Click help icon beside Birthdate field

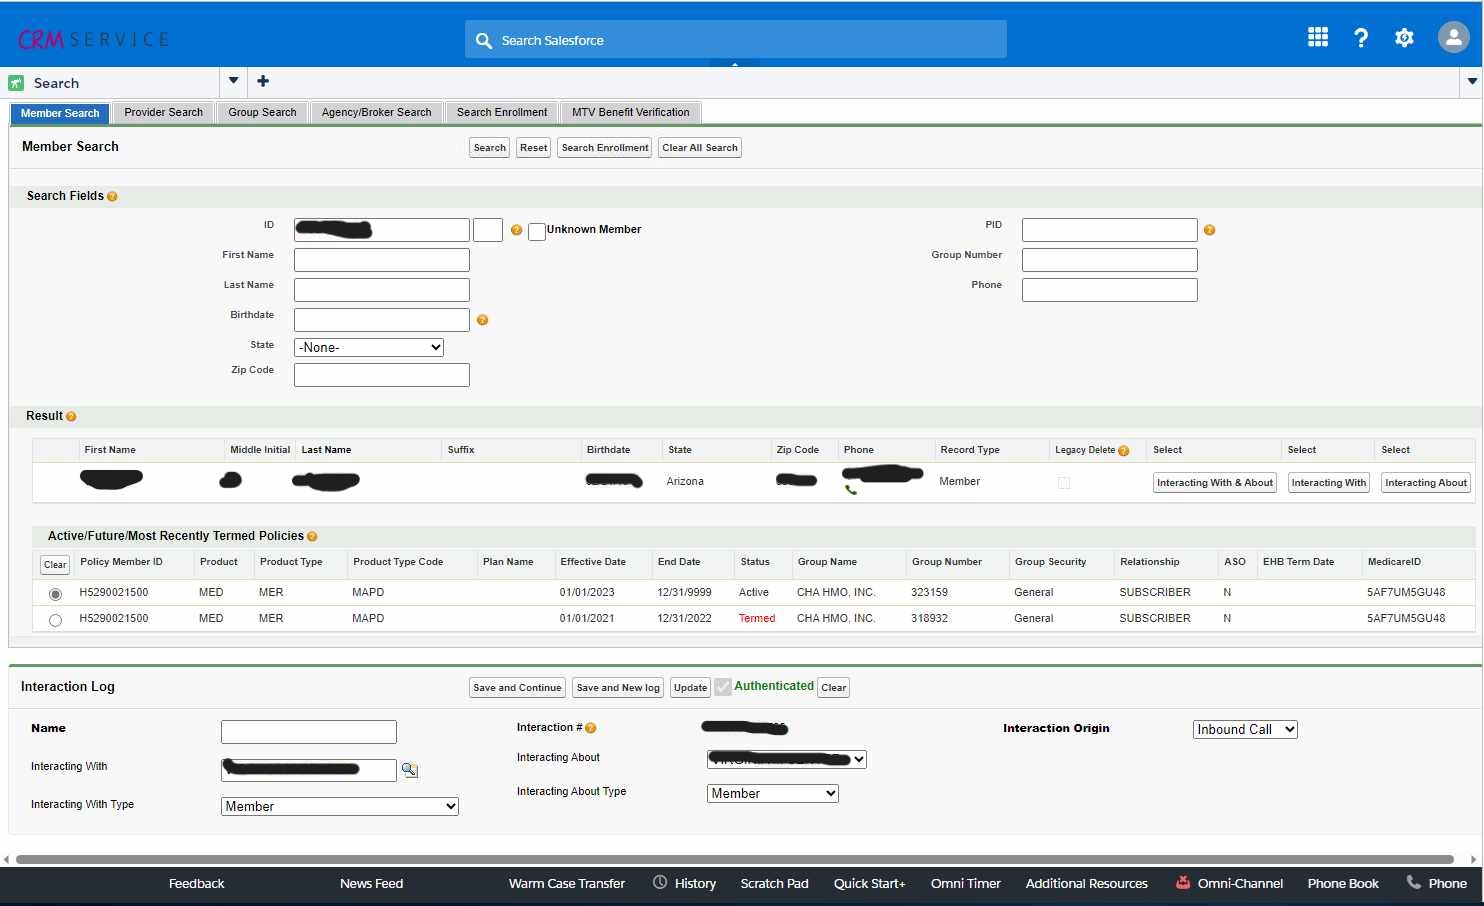coord(482,320)
